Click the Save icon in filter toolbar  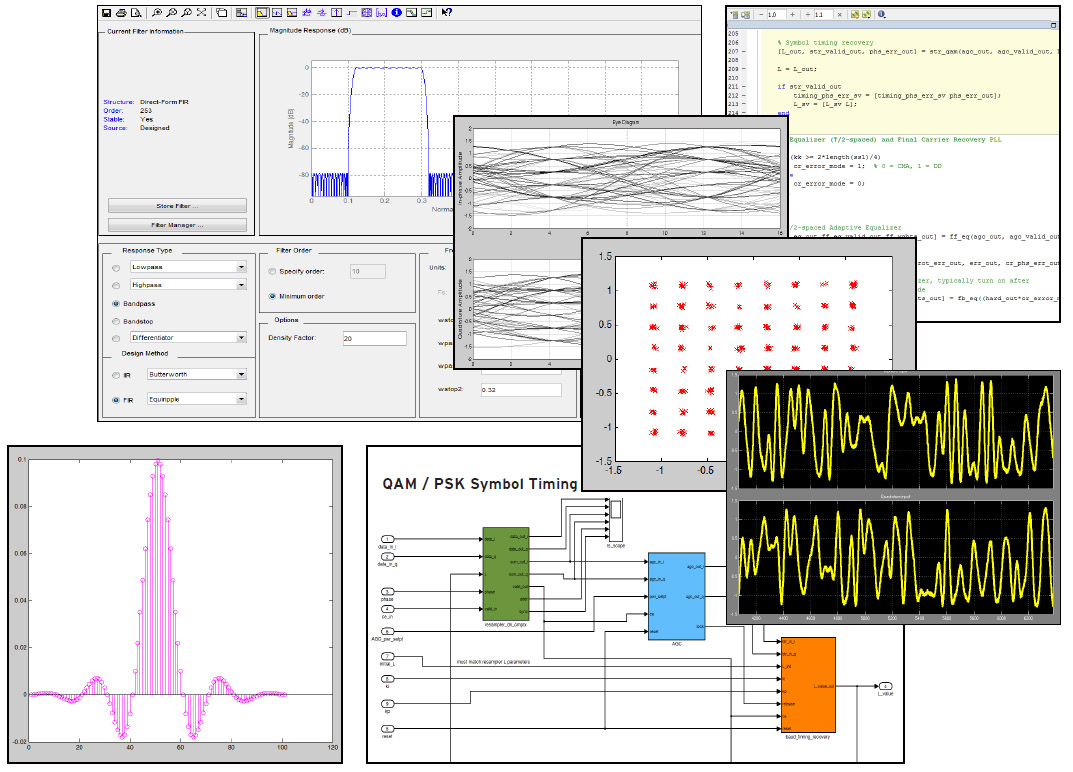107,13
